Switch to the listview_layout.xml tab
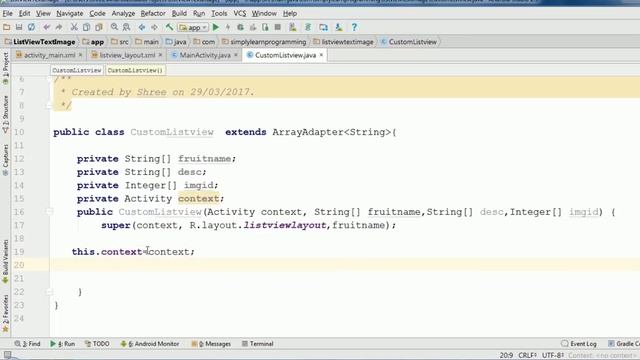This screenshot has height=360, width=640. [x=127, y=55]
